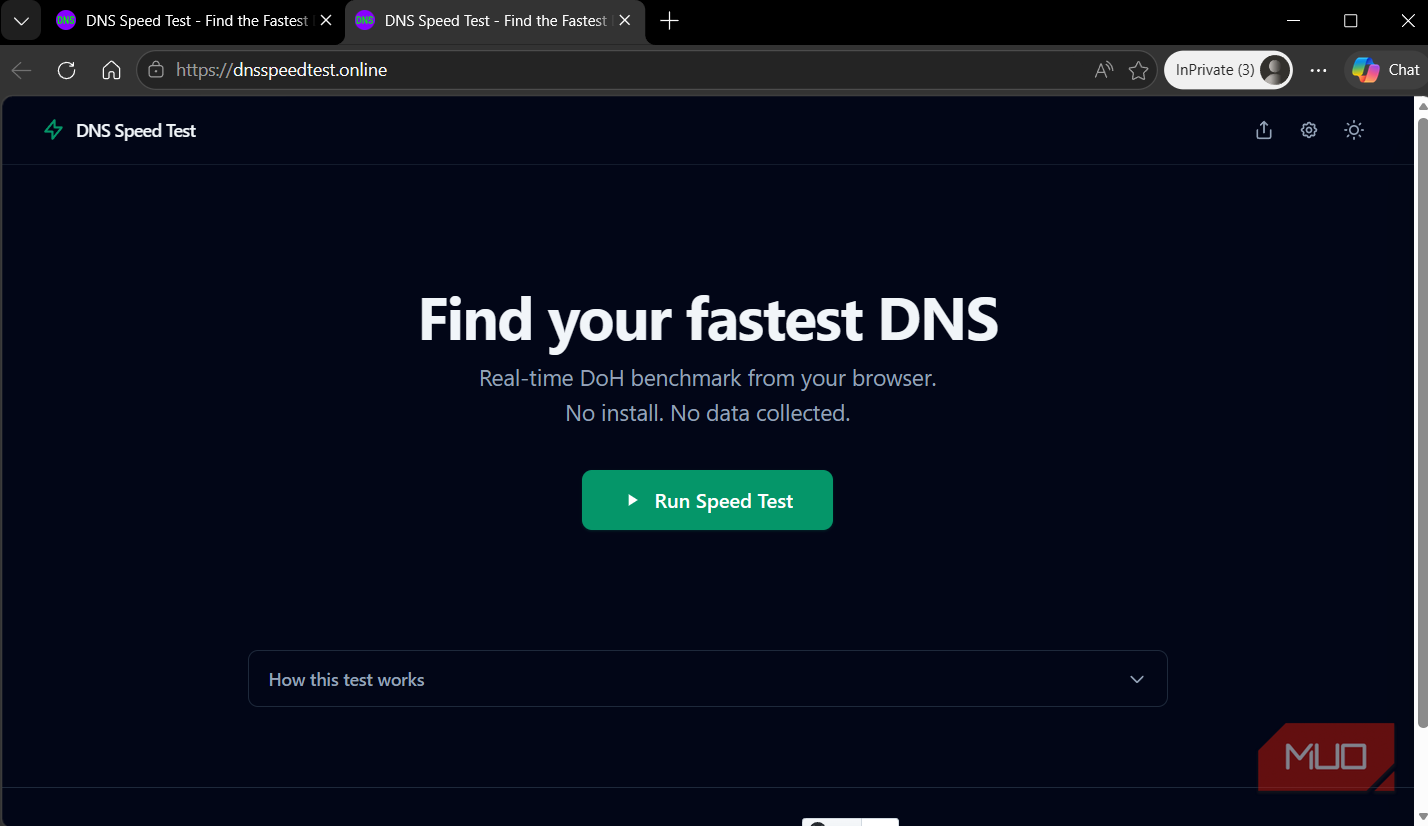Open the share icon in the page header
Viewport: 1428px width, 826px height.
coord(1264,130)
